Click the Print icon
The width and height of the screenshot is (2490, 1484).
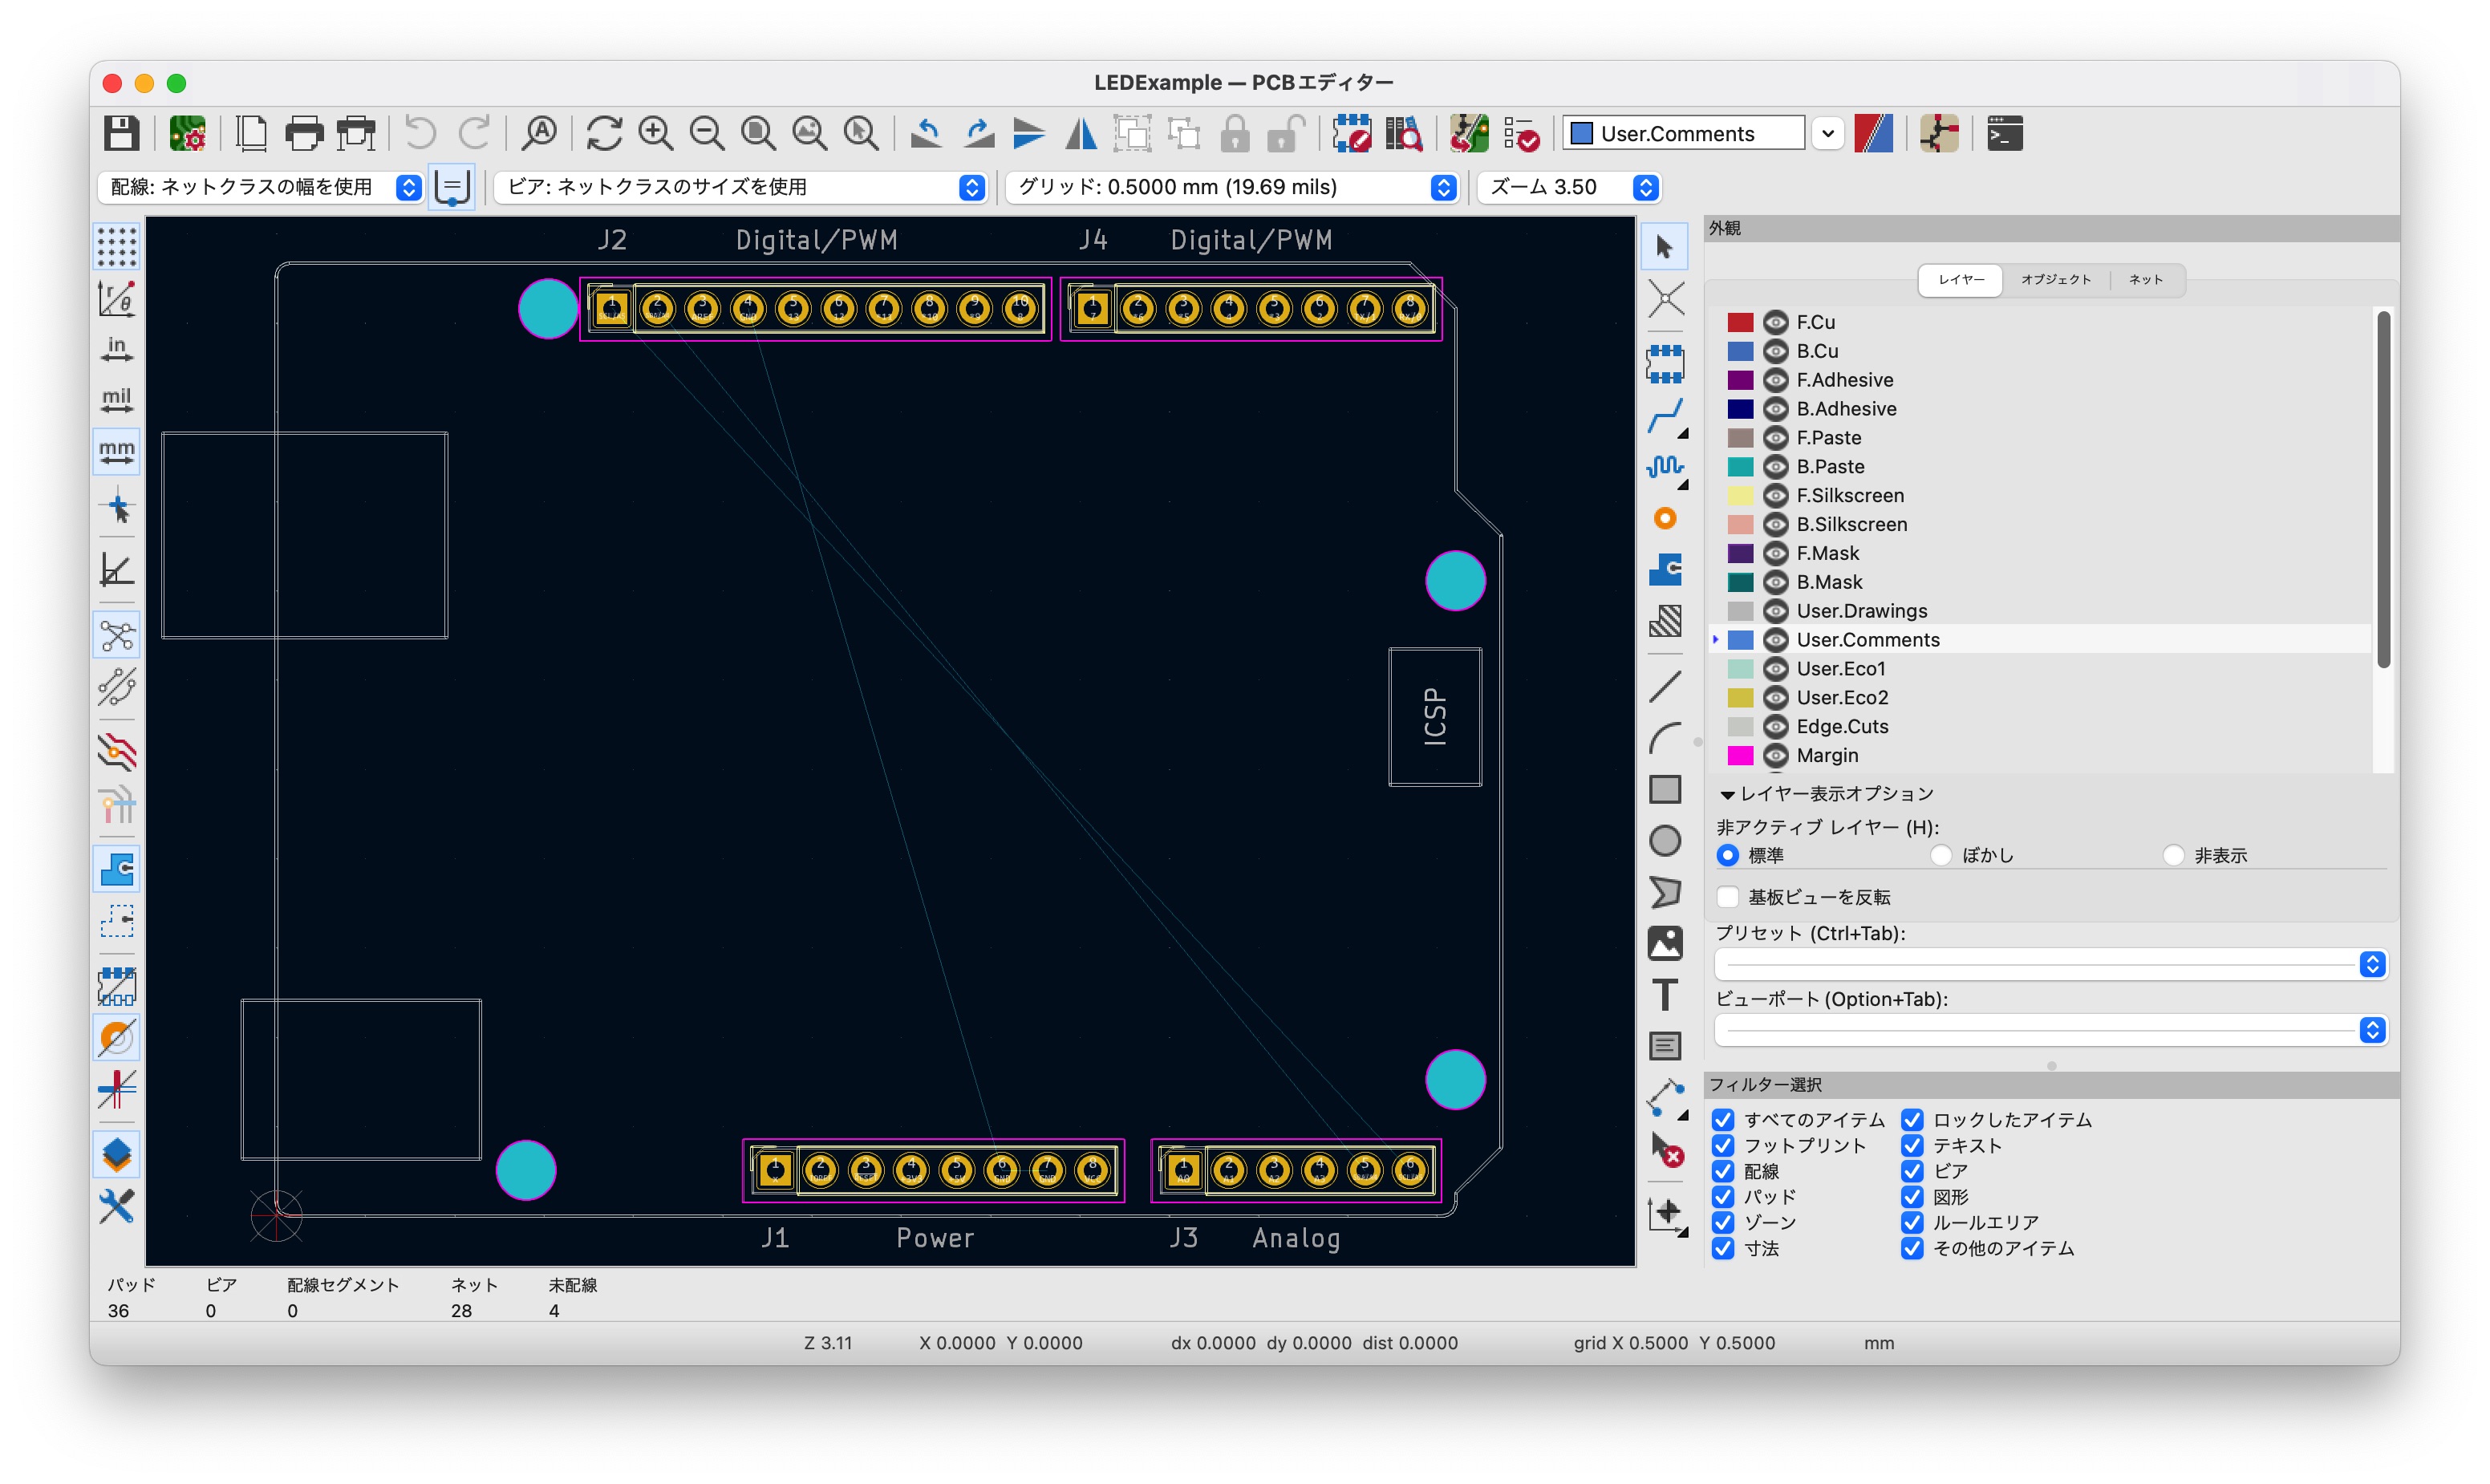(304, 133)
